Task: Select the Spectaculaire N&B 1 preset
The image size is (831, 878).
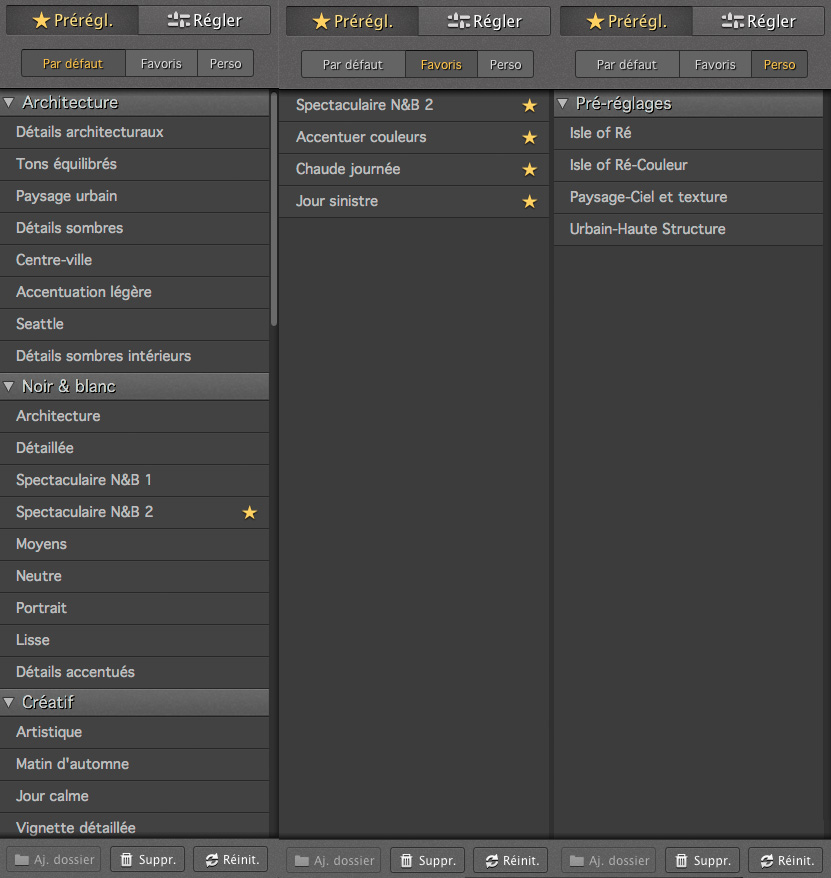Action: 134,480
